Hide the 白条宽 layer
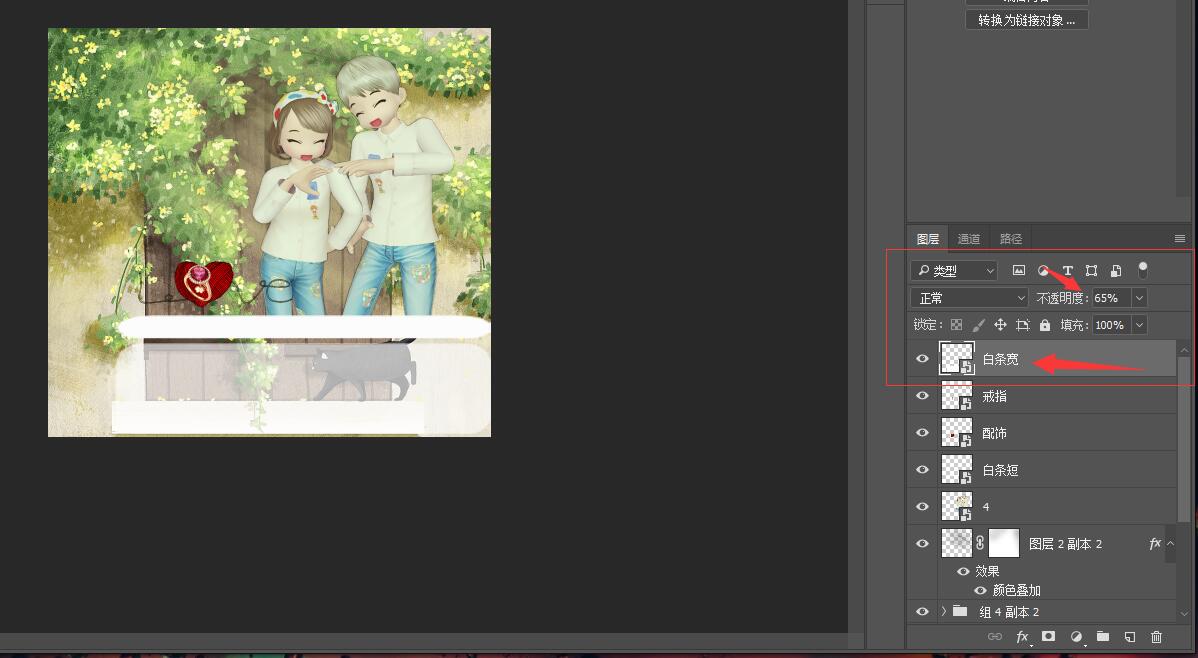Image resolution: width=1198 pixels, height=658 pixels. (x=922, y=358)
